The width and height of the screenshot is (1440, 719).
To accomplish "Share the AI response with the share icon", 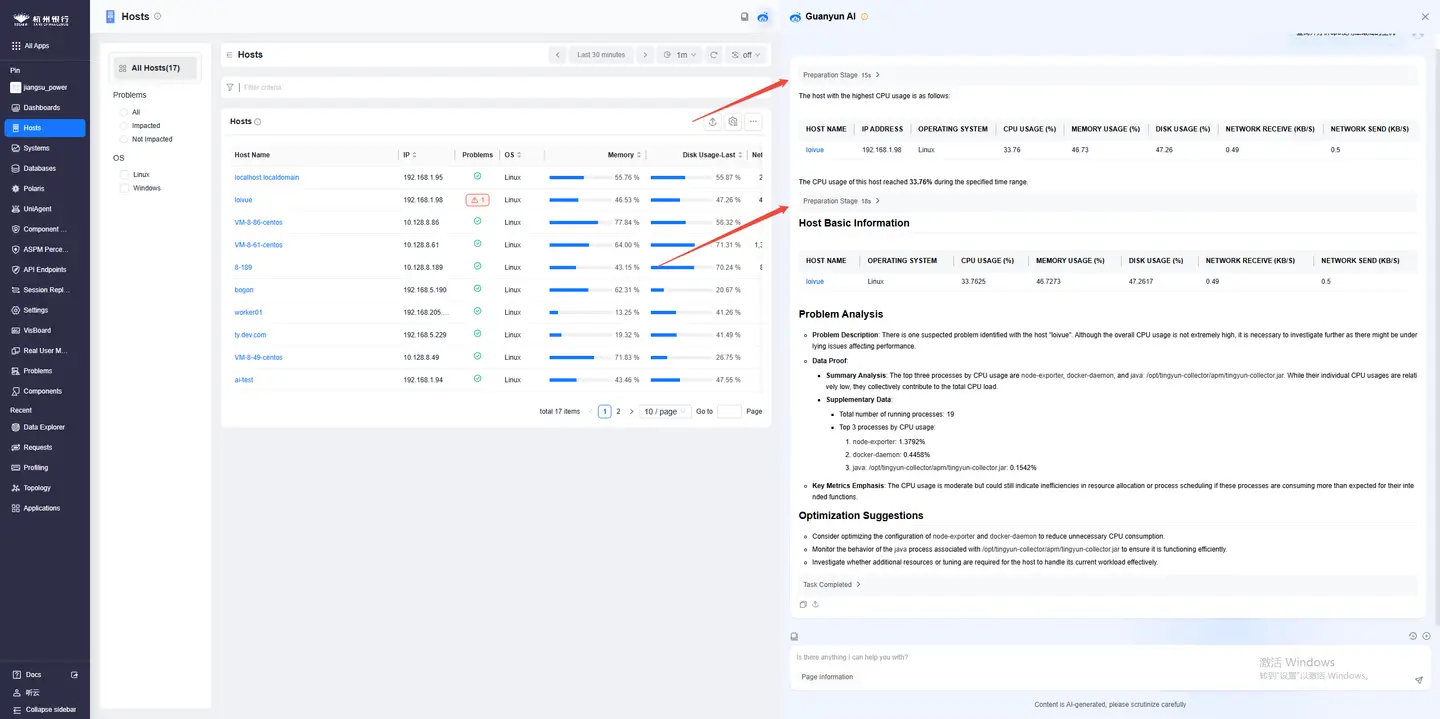I will click(x=815, y=604).
